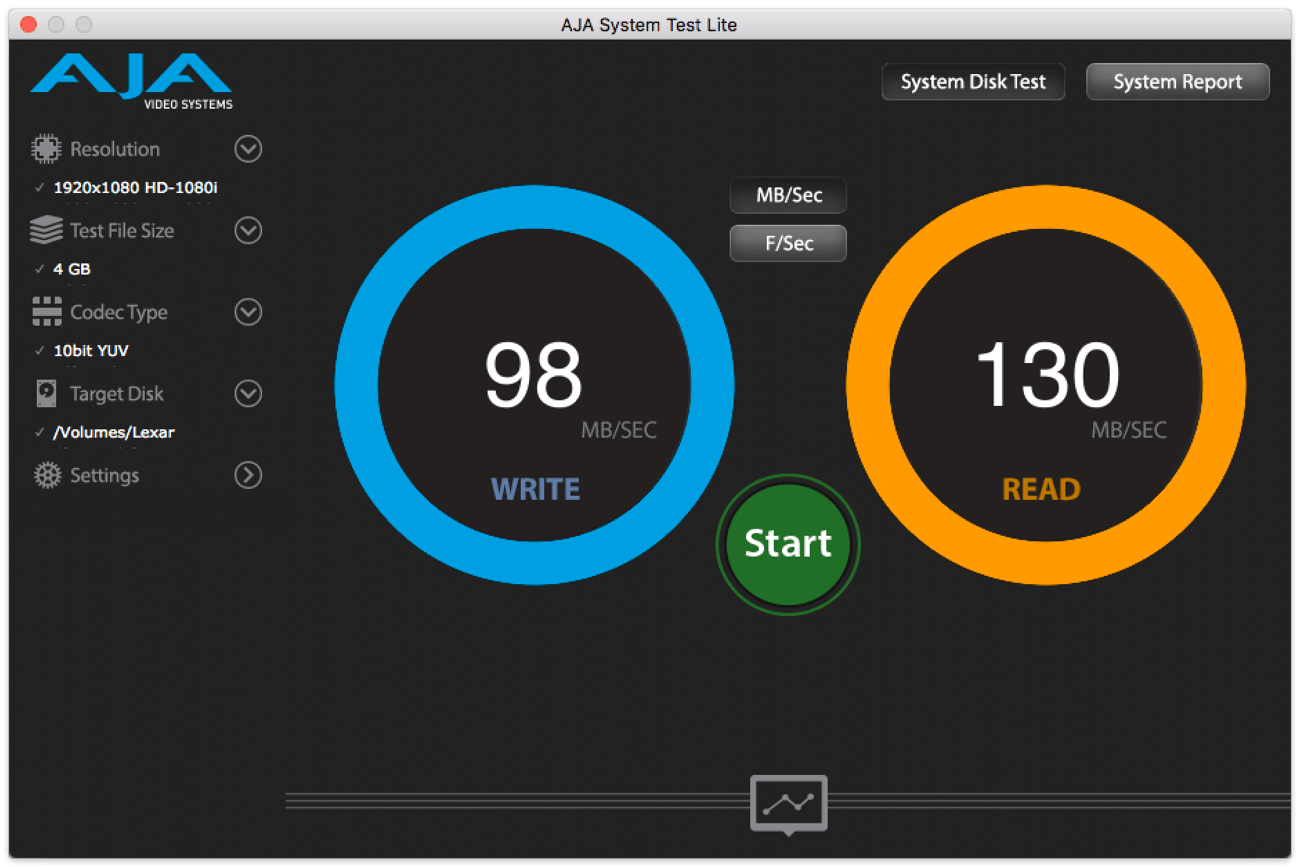Expand the Resolution dropdown chevron

tap(248, 149)
